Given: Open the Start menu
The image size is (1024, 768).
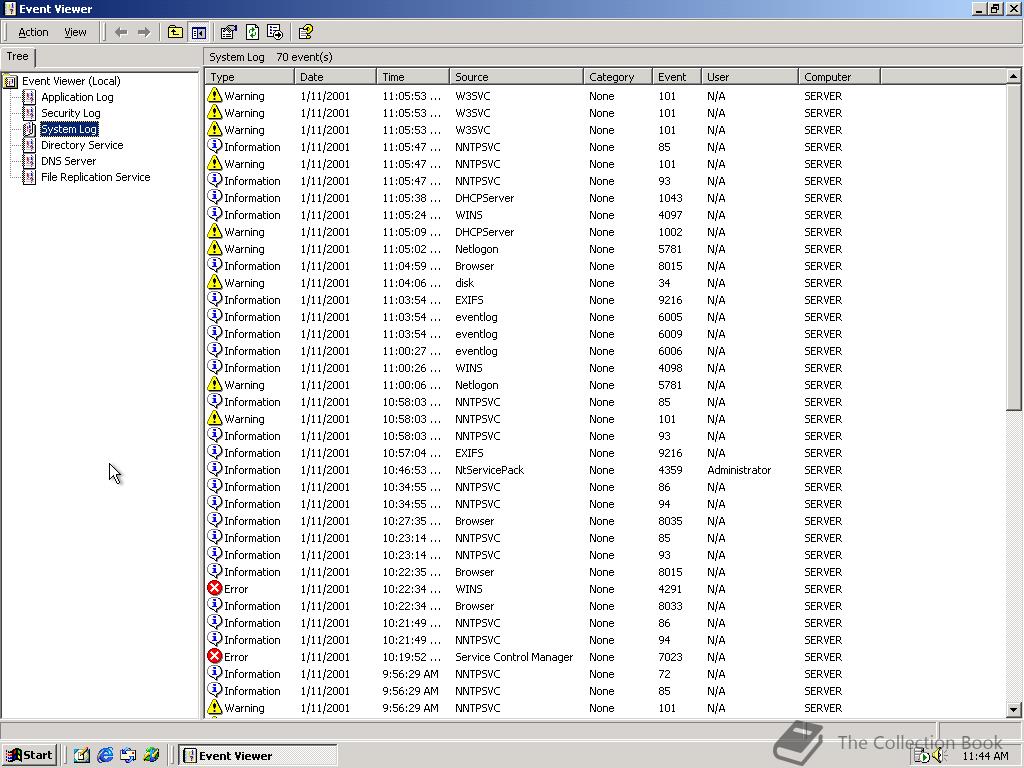Looking at the screenshot, I should [29, 755].
